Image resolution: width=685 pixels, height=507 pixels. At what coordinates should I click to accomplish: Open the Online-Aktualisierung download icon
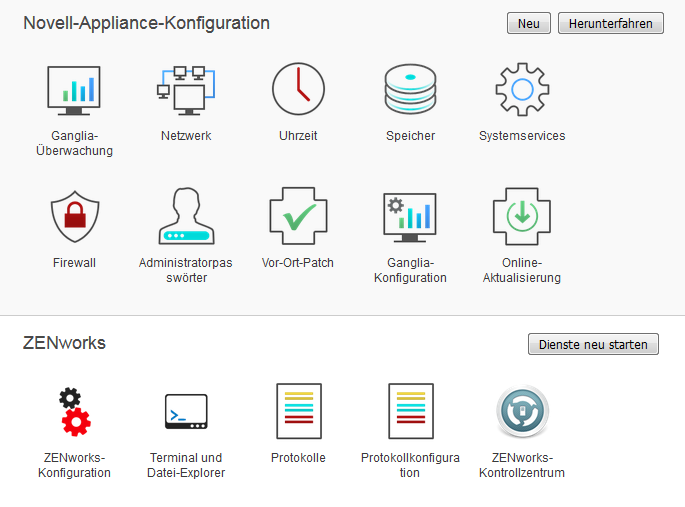522,216
